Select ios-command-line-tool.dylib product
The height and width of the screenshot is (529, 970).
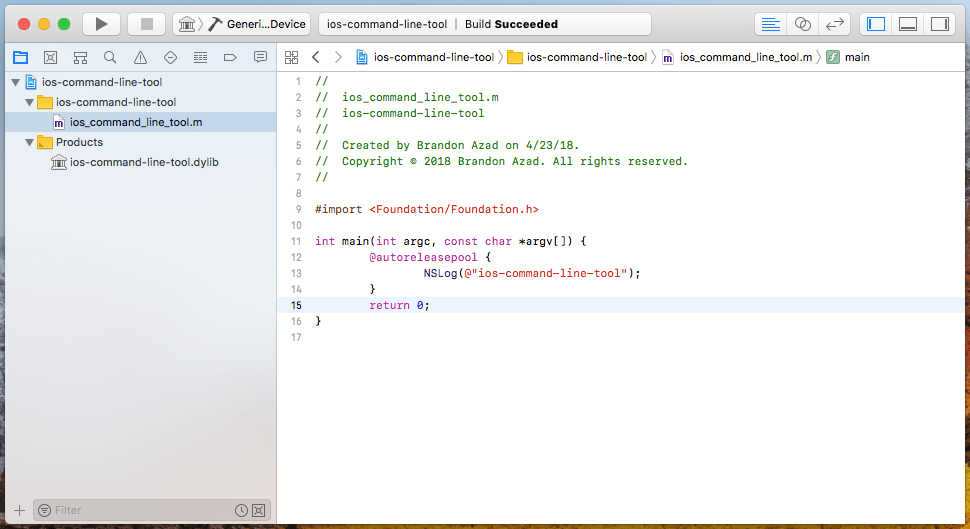pos(140,162)
